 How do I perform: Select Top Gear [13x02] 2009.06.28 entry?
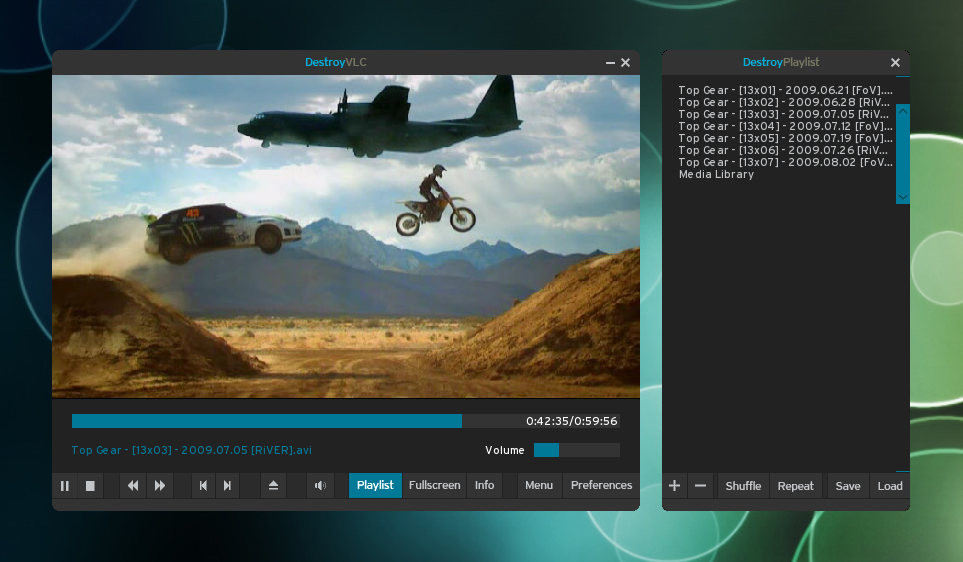coord(784,102)
